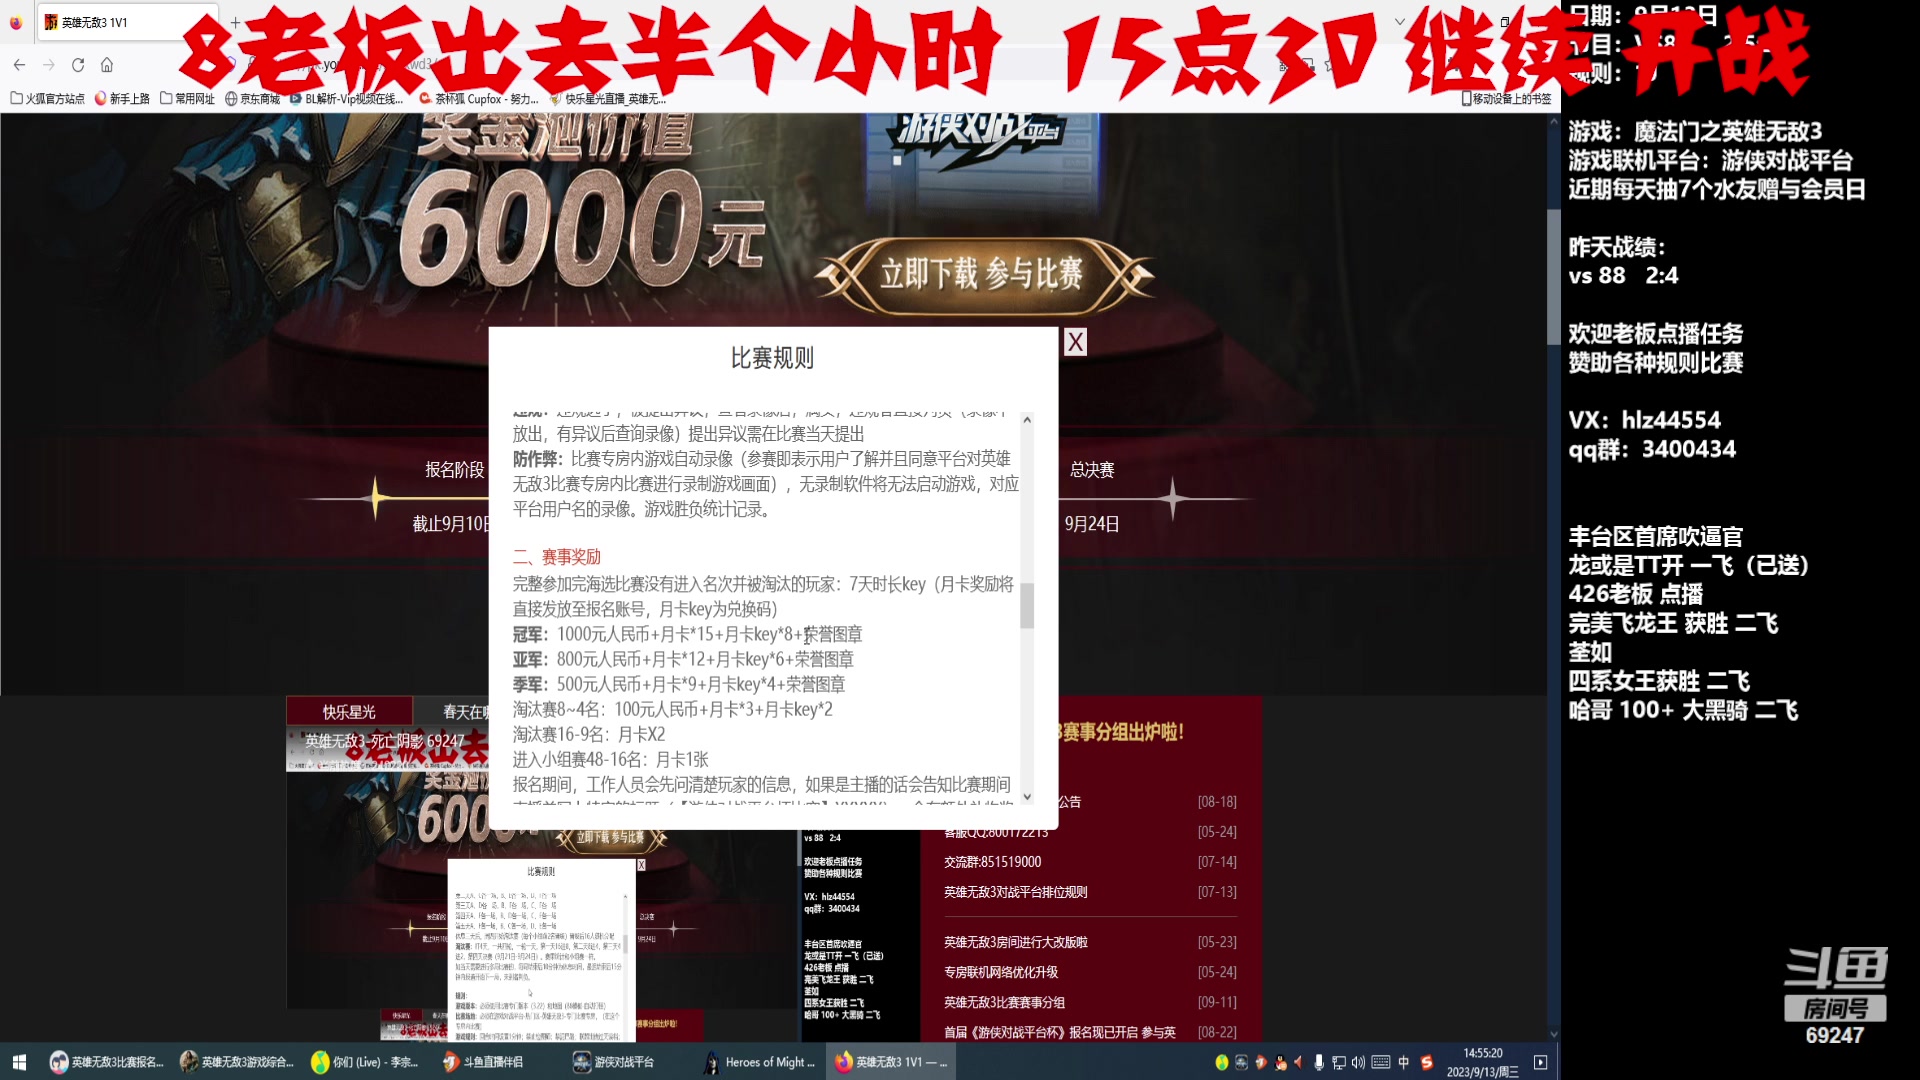Click the browser forward arrow
This screenshot has height=1080, width=1920.
[48, 65]
